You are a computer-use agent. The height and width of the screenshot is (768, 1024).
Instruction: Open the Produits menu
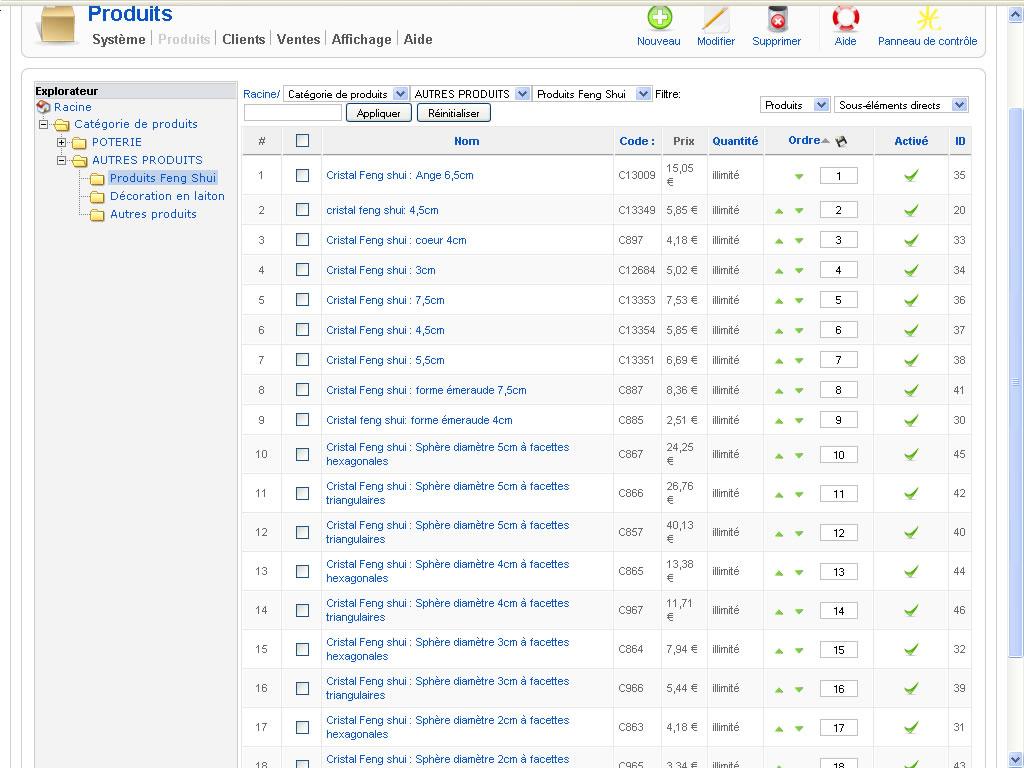184,39
